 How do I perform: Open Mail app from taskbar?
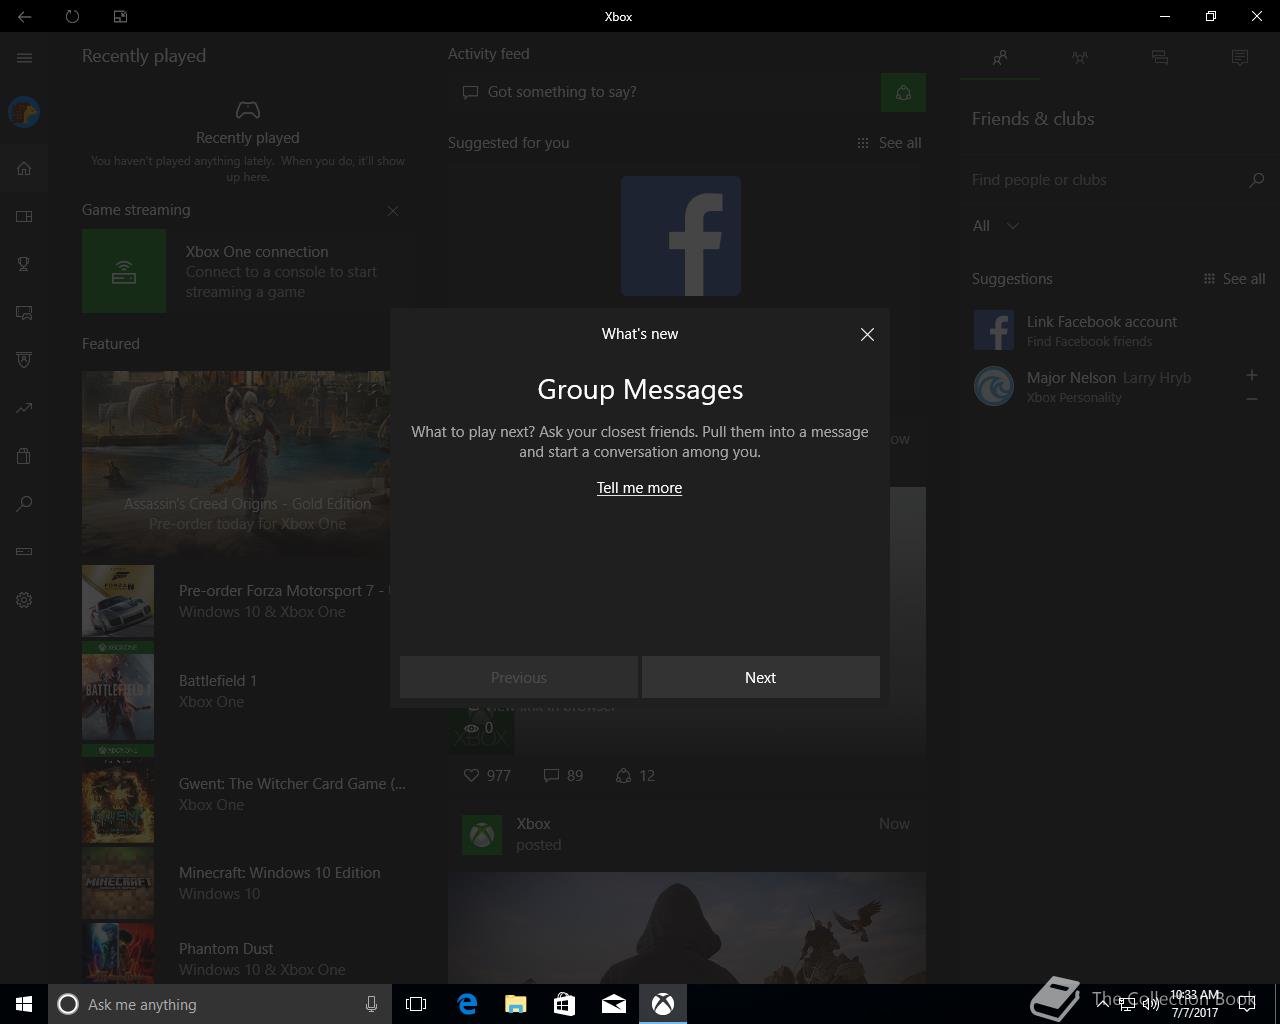[614, 1004]
